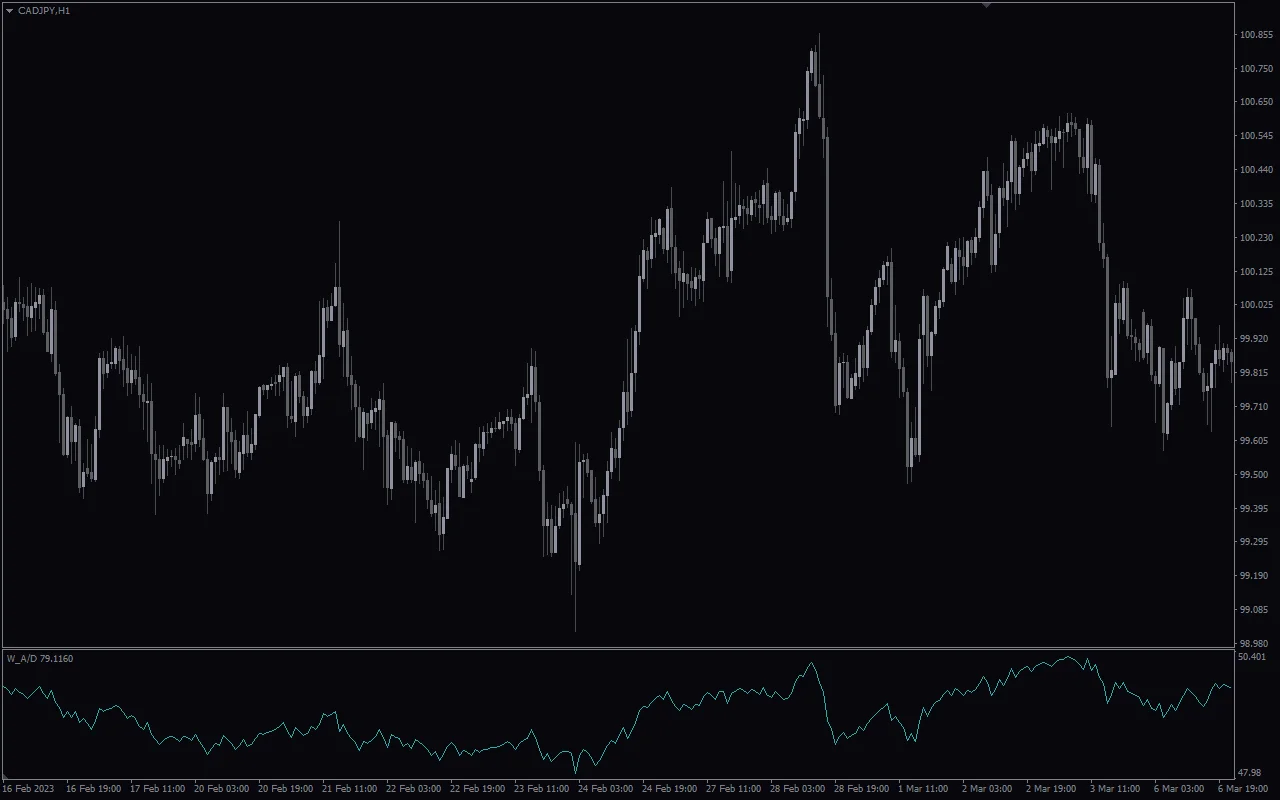Click the 24 Feb 03:00 time label

(x=605, y=789)
